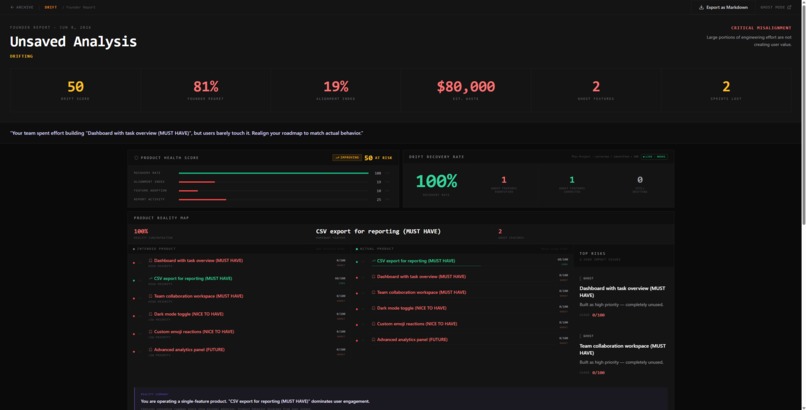
Task: Click green status dot for intended CSV export
Action: (134, 281)
